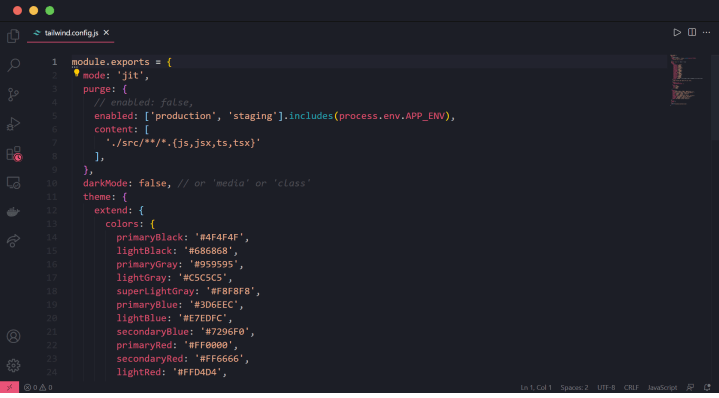Open the Remote Explorer icon

[x=13, y=183]
